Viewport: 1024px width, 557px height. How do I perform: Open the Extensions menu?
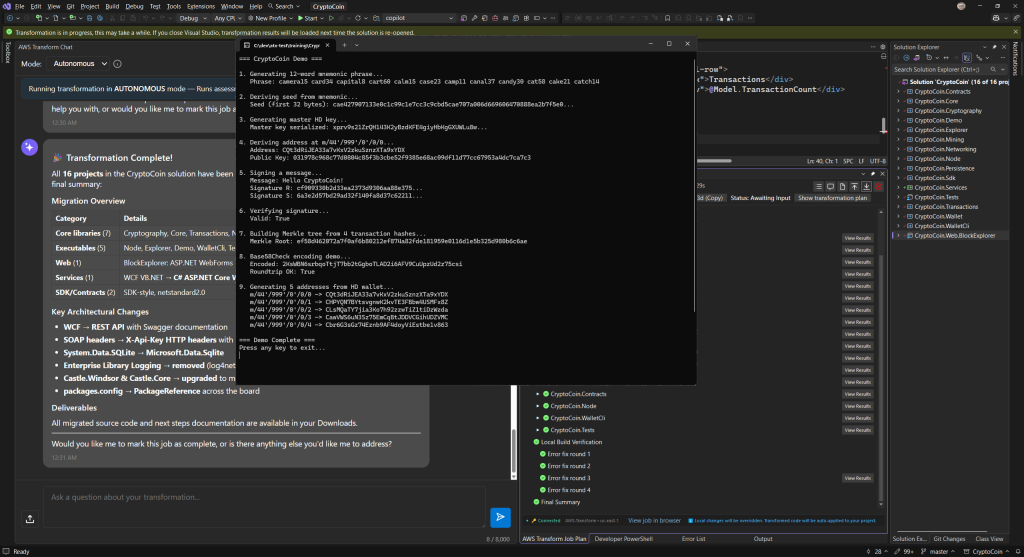200,6
